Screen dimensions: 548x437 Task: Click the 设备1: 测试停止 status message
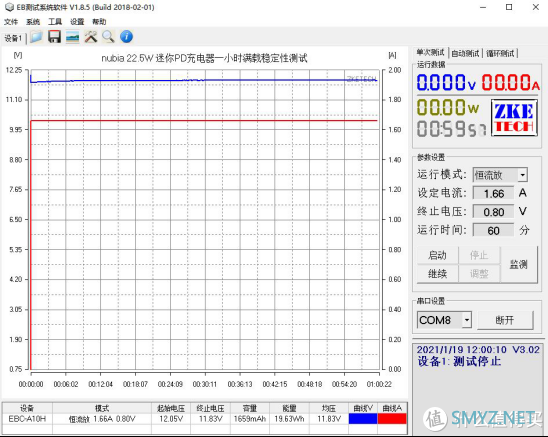[459, 361]
